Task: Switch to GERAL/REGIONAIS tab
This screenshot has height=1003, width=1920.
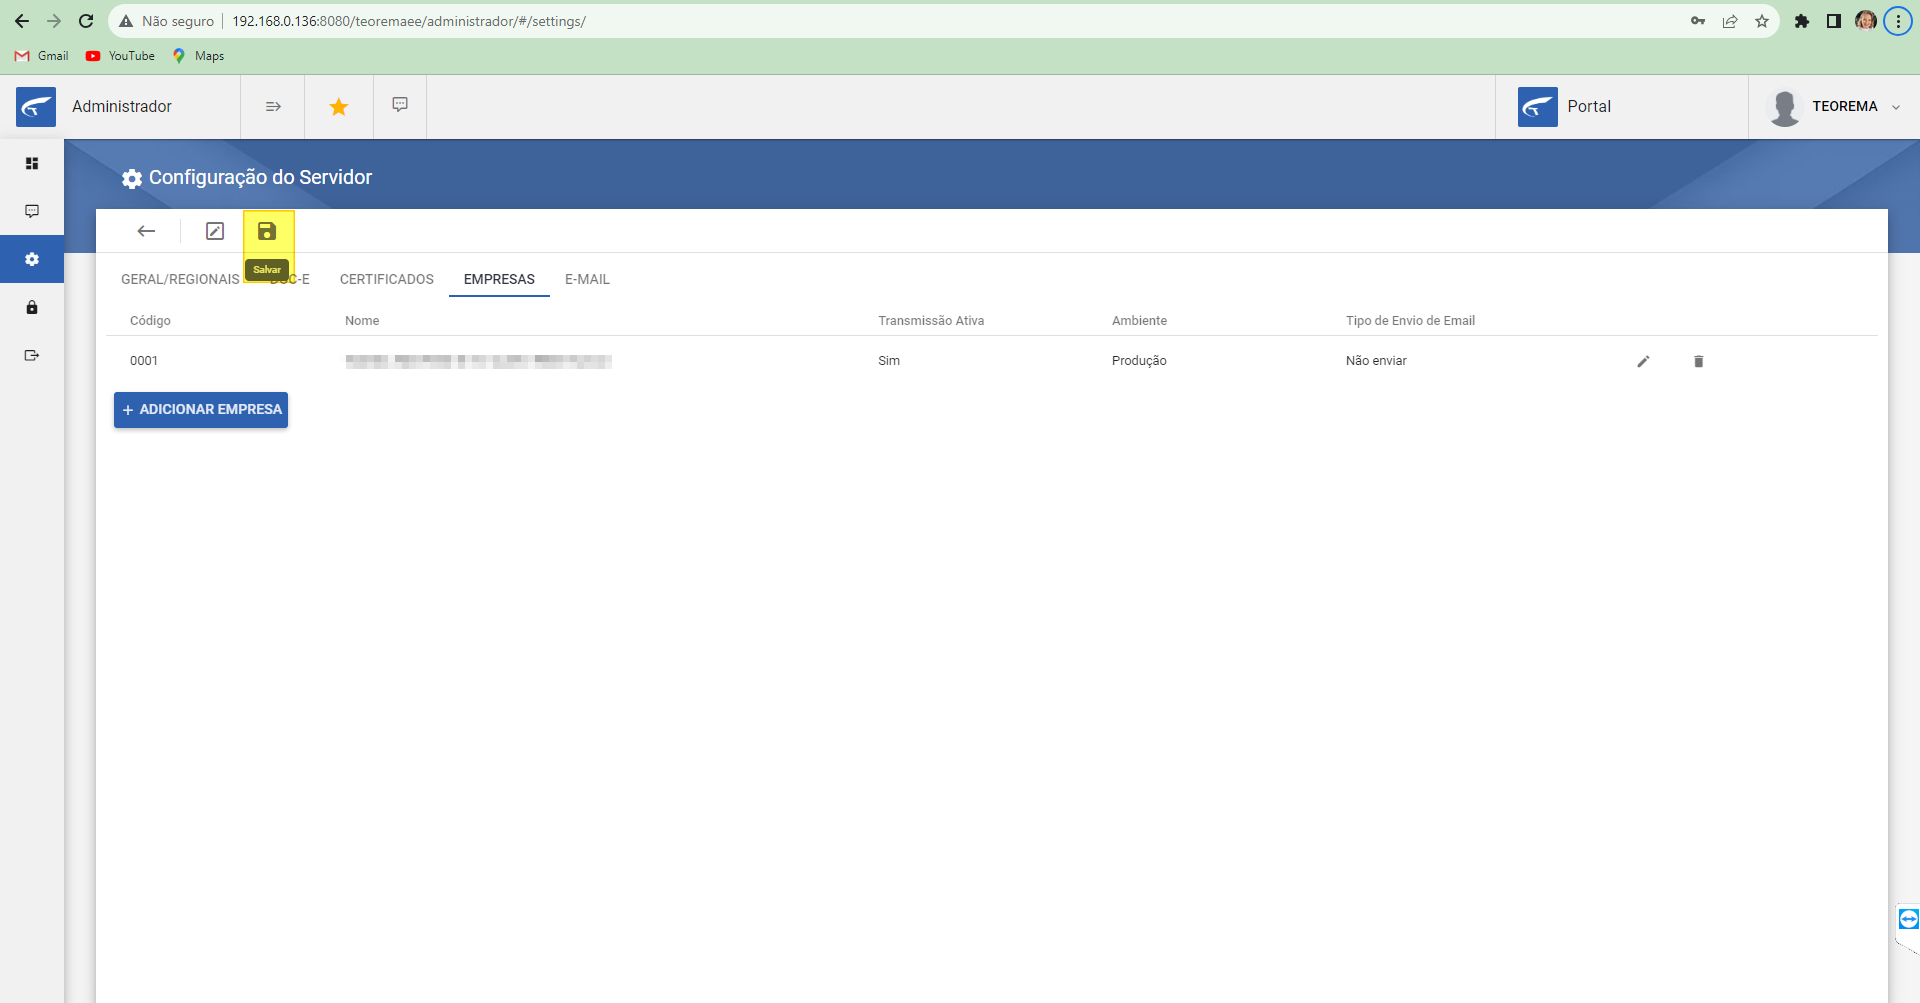Action: (x=180, y=279)
